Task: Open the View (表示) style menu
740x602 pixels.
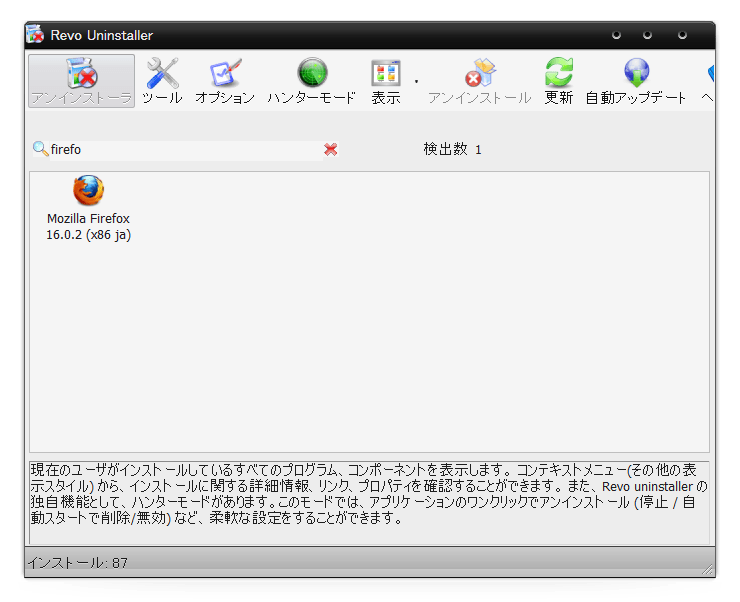Action: coord(386,81)
